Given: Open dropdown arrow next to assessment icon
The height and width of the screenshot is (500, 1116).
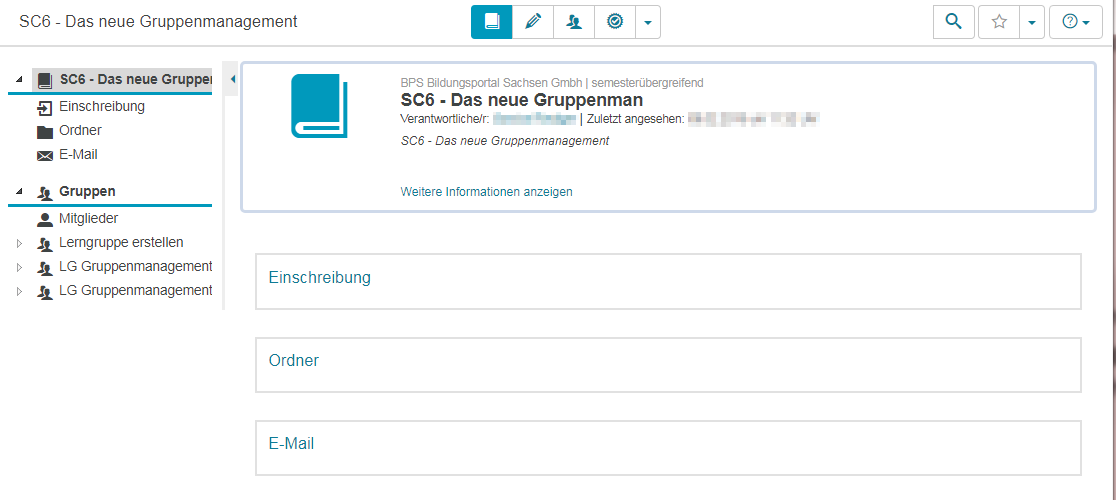Looking at the screenshot, I should click(x=648, y=22).
